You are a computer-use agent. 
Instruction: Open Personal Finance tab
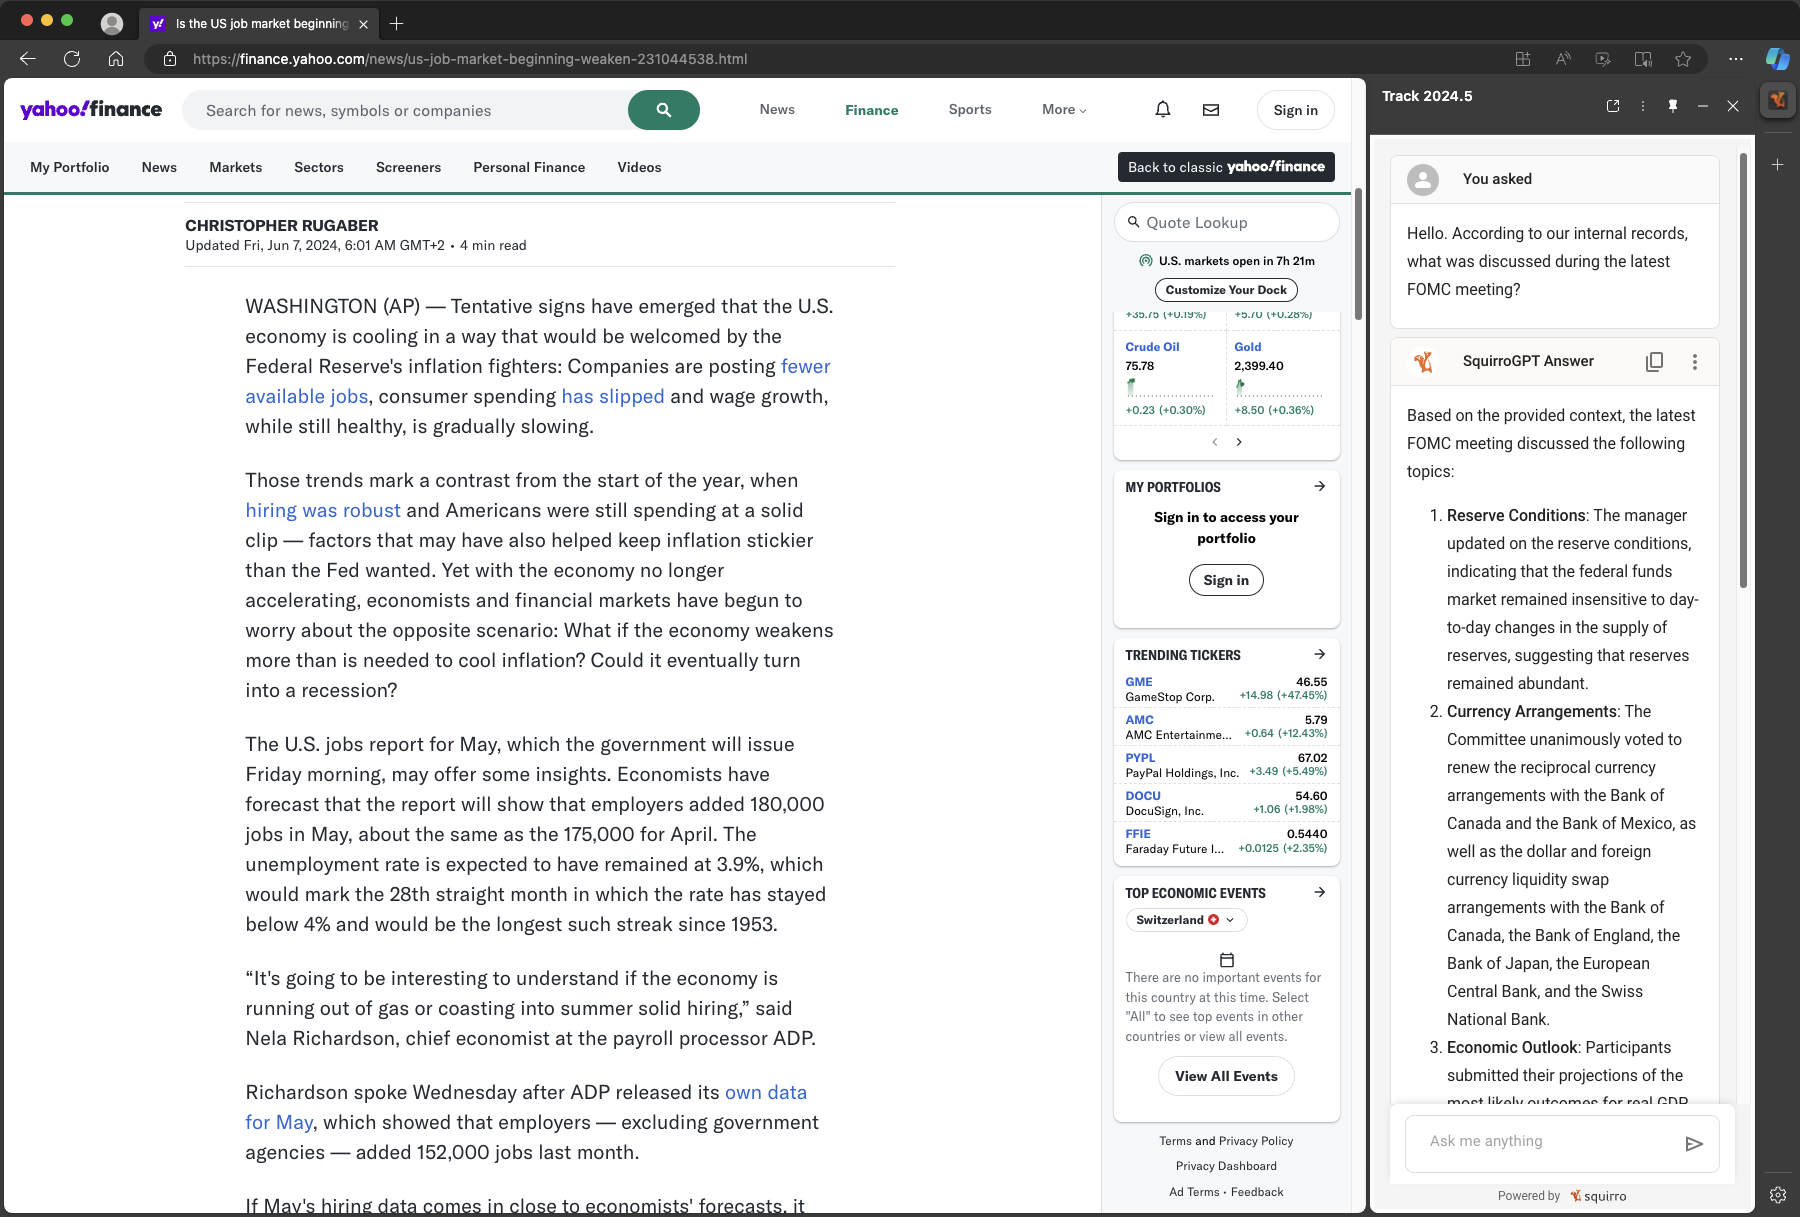click(x=529, y=167)
